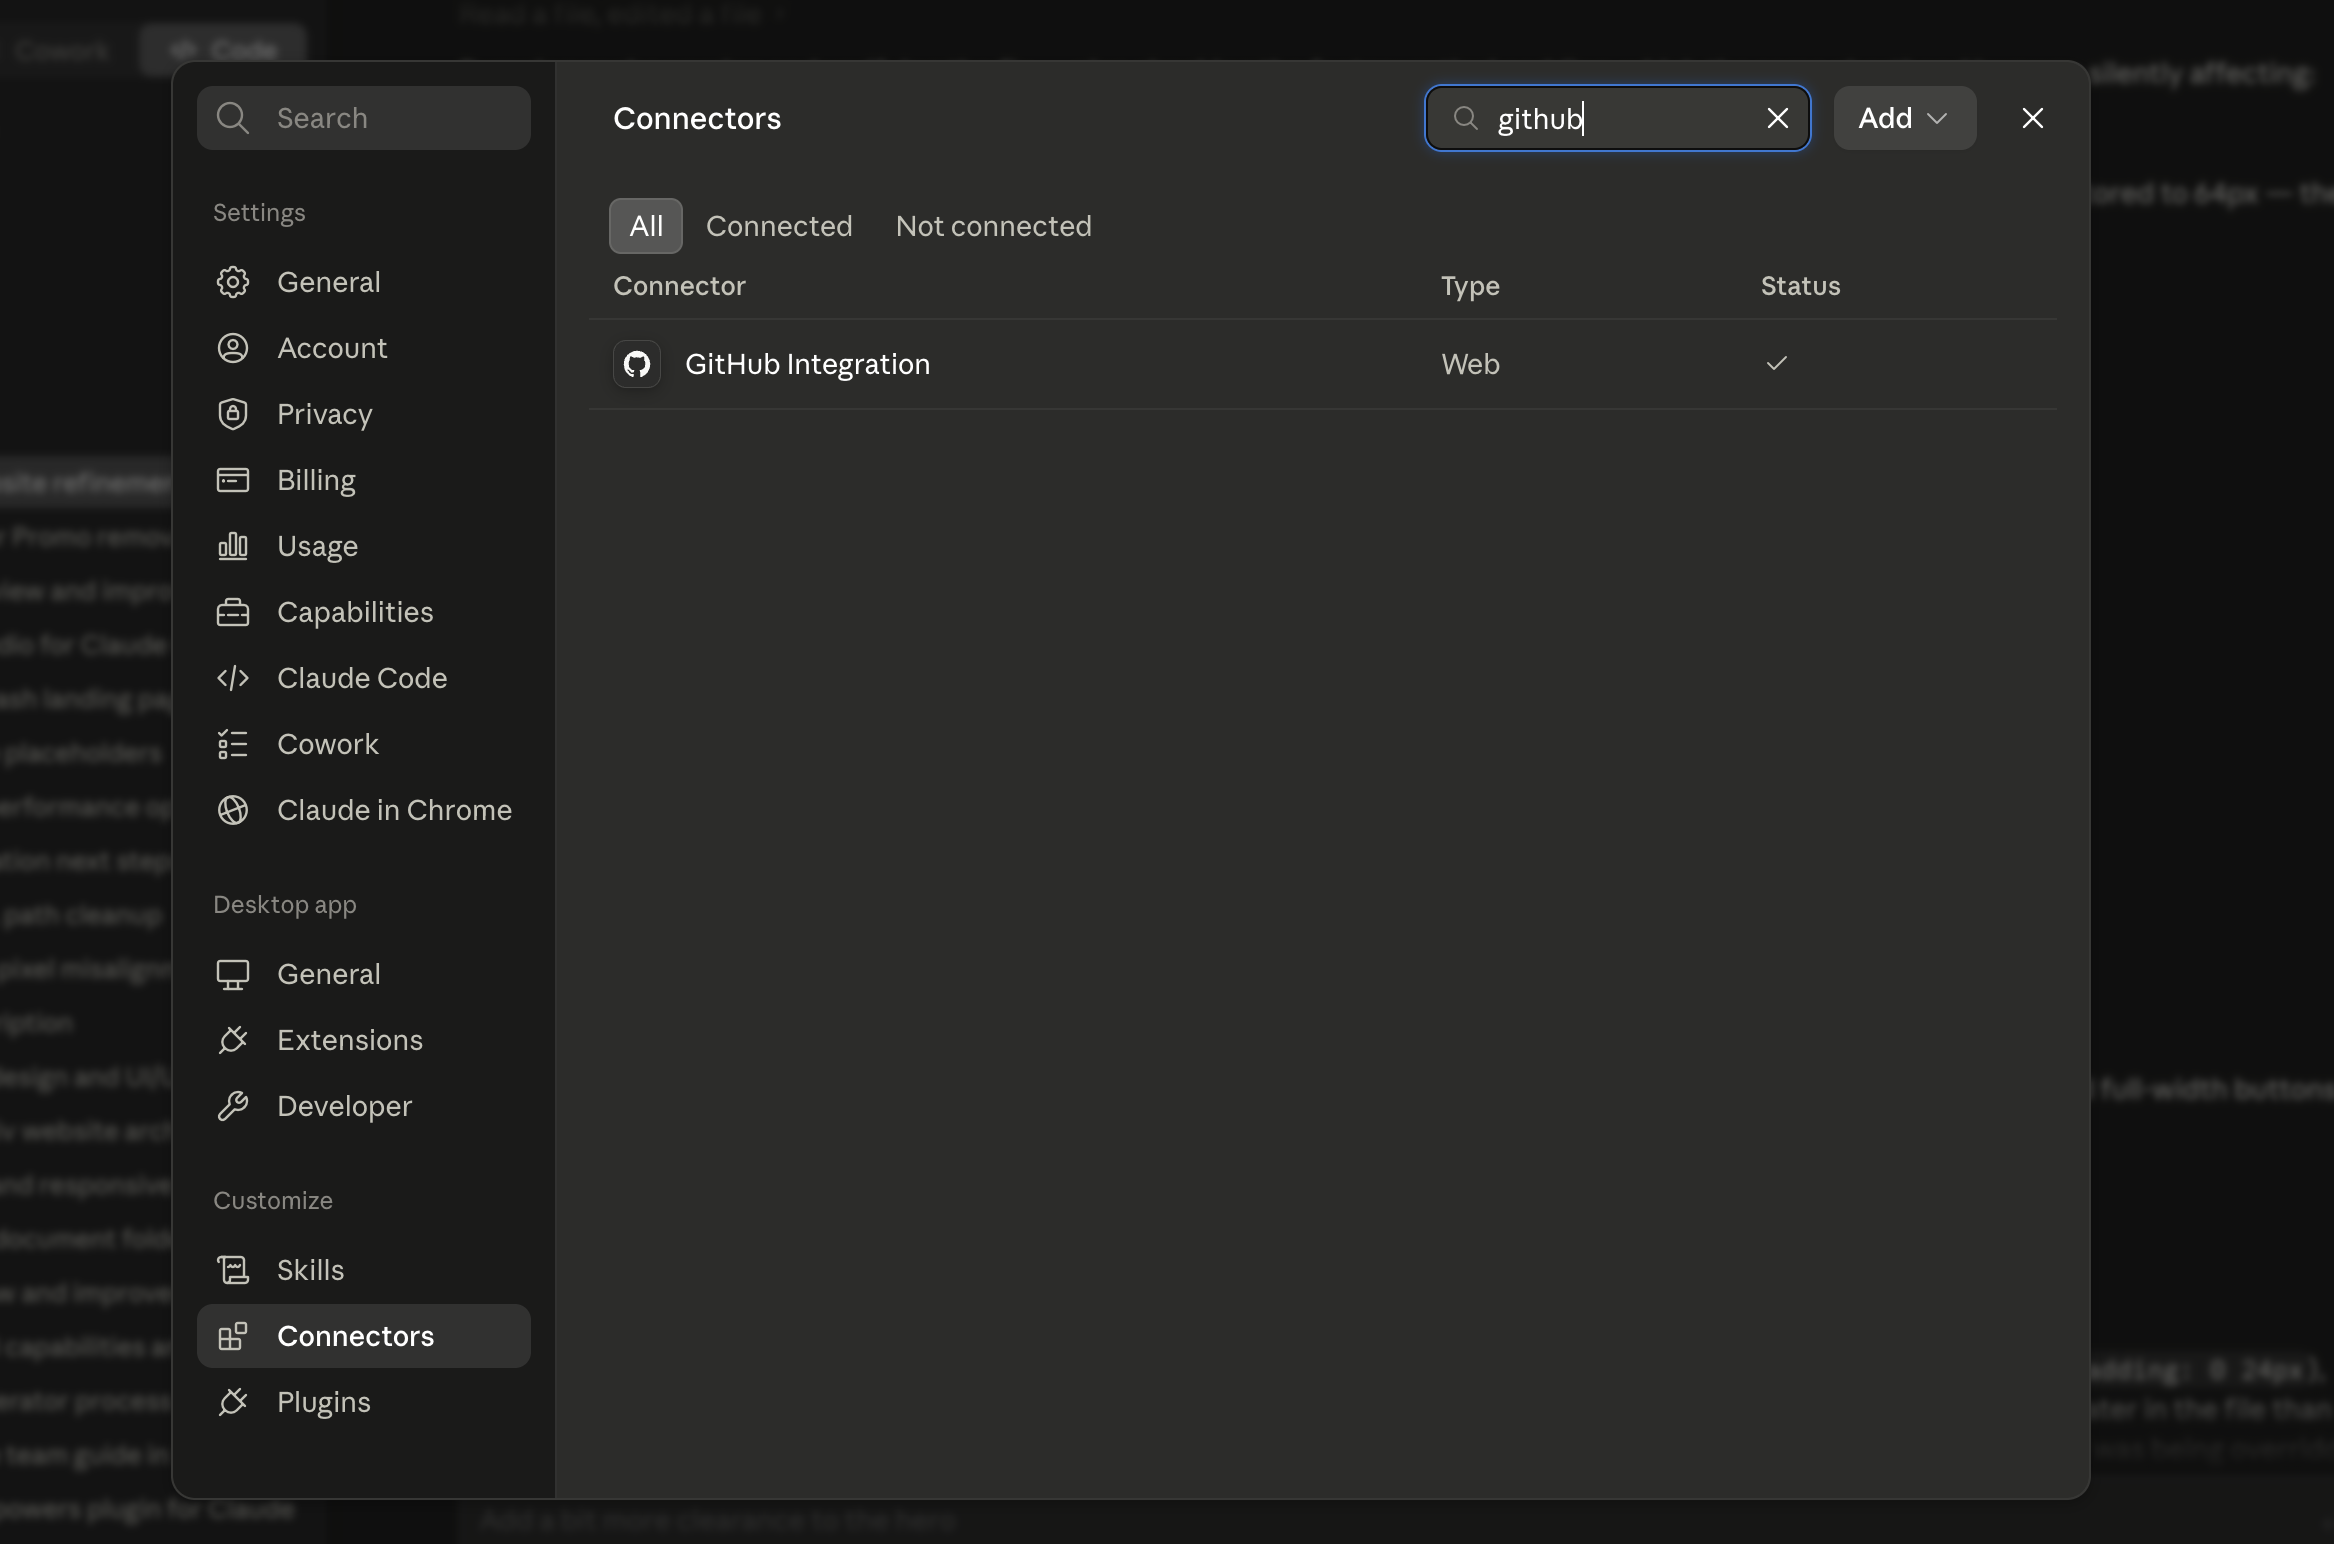Open Extensions settings page
Screen dimensions: 2334x1544
364,1040
